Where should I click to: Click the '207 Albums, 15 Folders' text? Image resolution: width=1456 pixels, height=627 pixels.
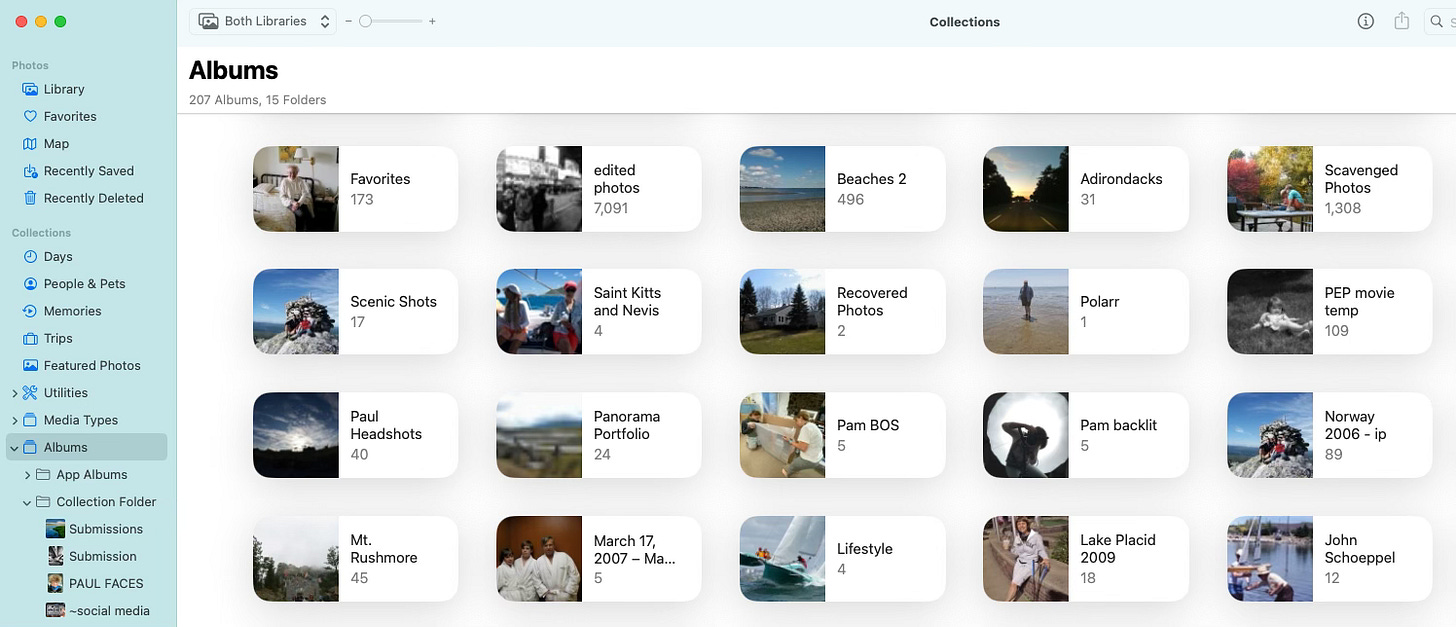257,100
